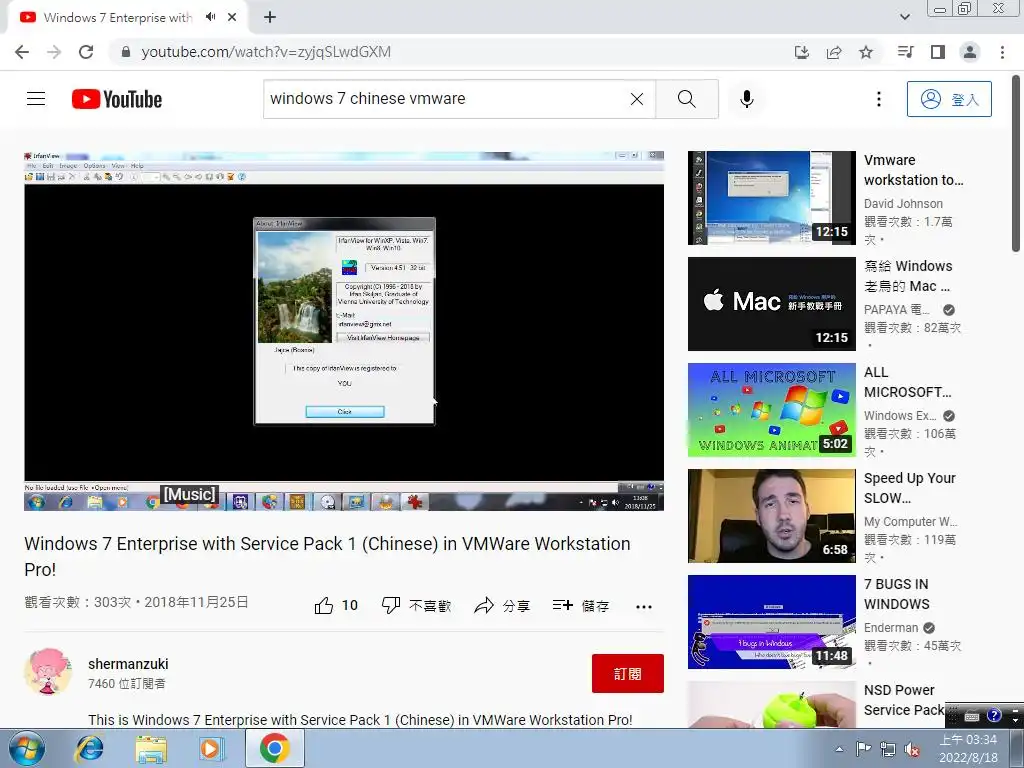Toggle the Chrome side panel icon

click(x=938, y=52)
